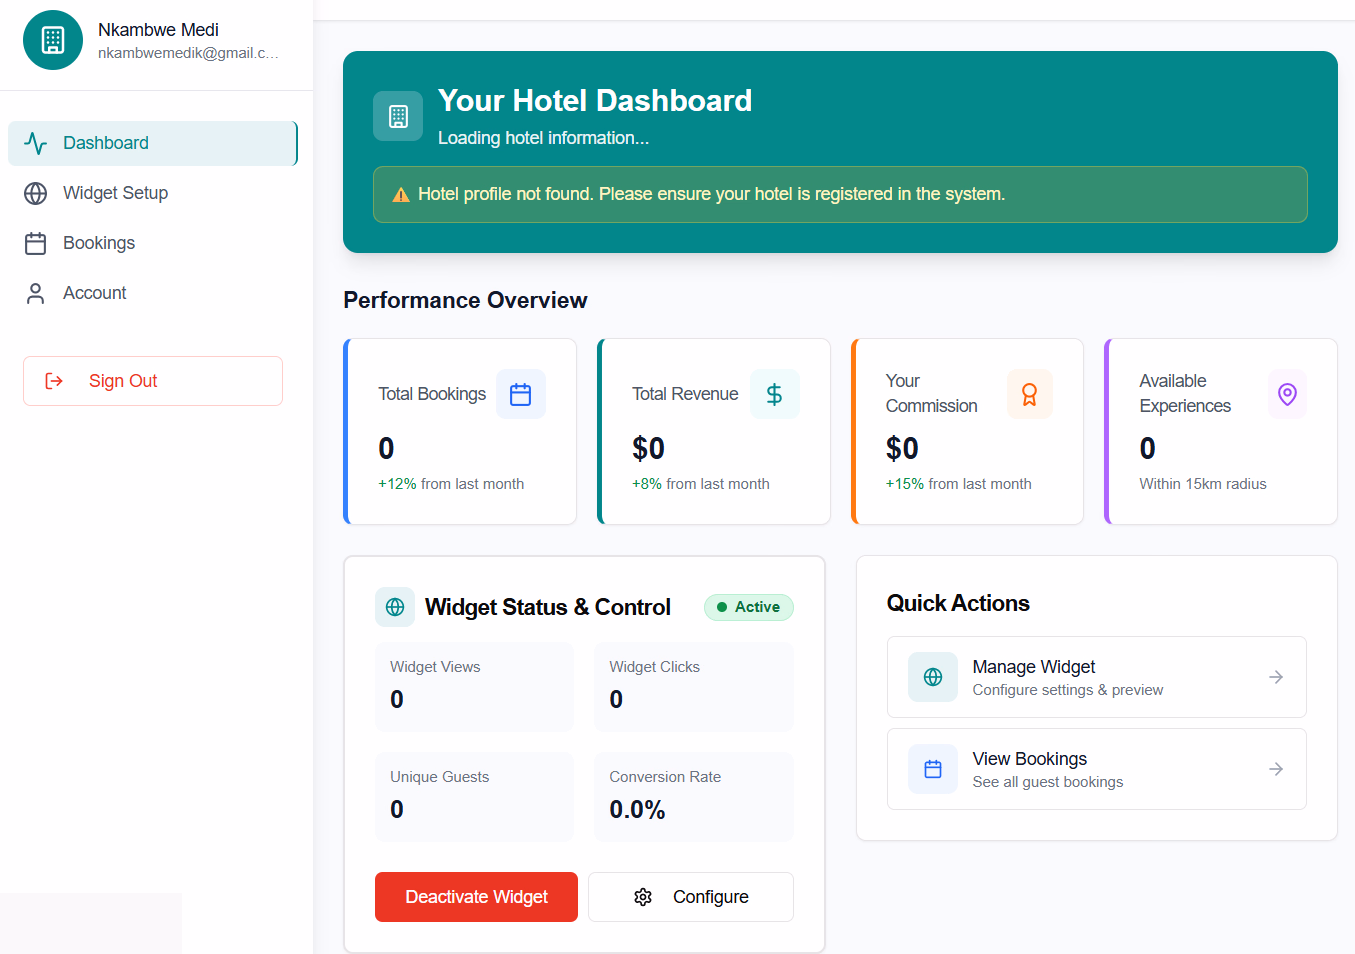Select the Dashboard sidebar icon
Viewport: 1355px width, 954px height.
click(36, 143)
